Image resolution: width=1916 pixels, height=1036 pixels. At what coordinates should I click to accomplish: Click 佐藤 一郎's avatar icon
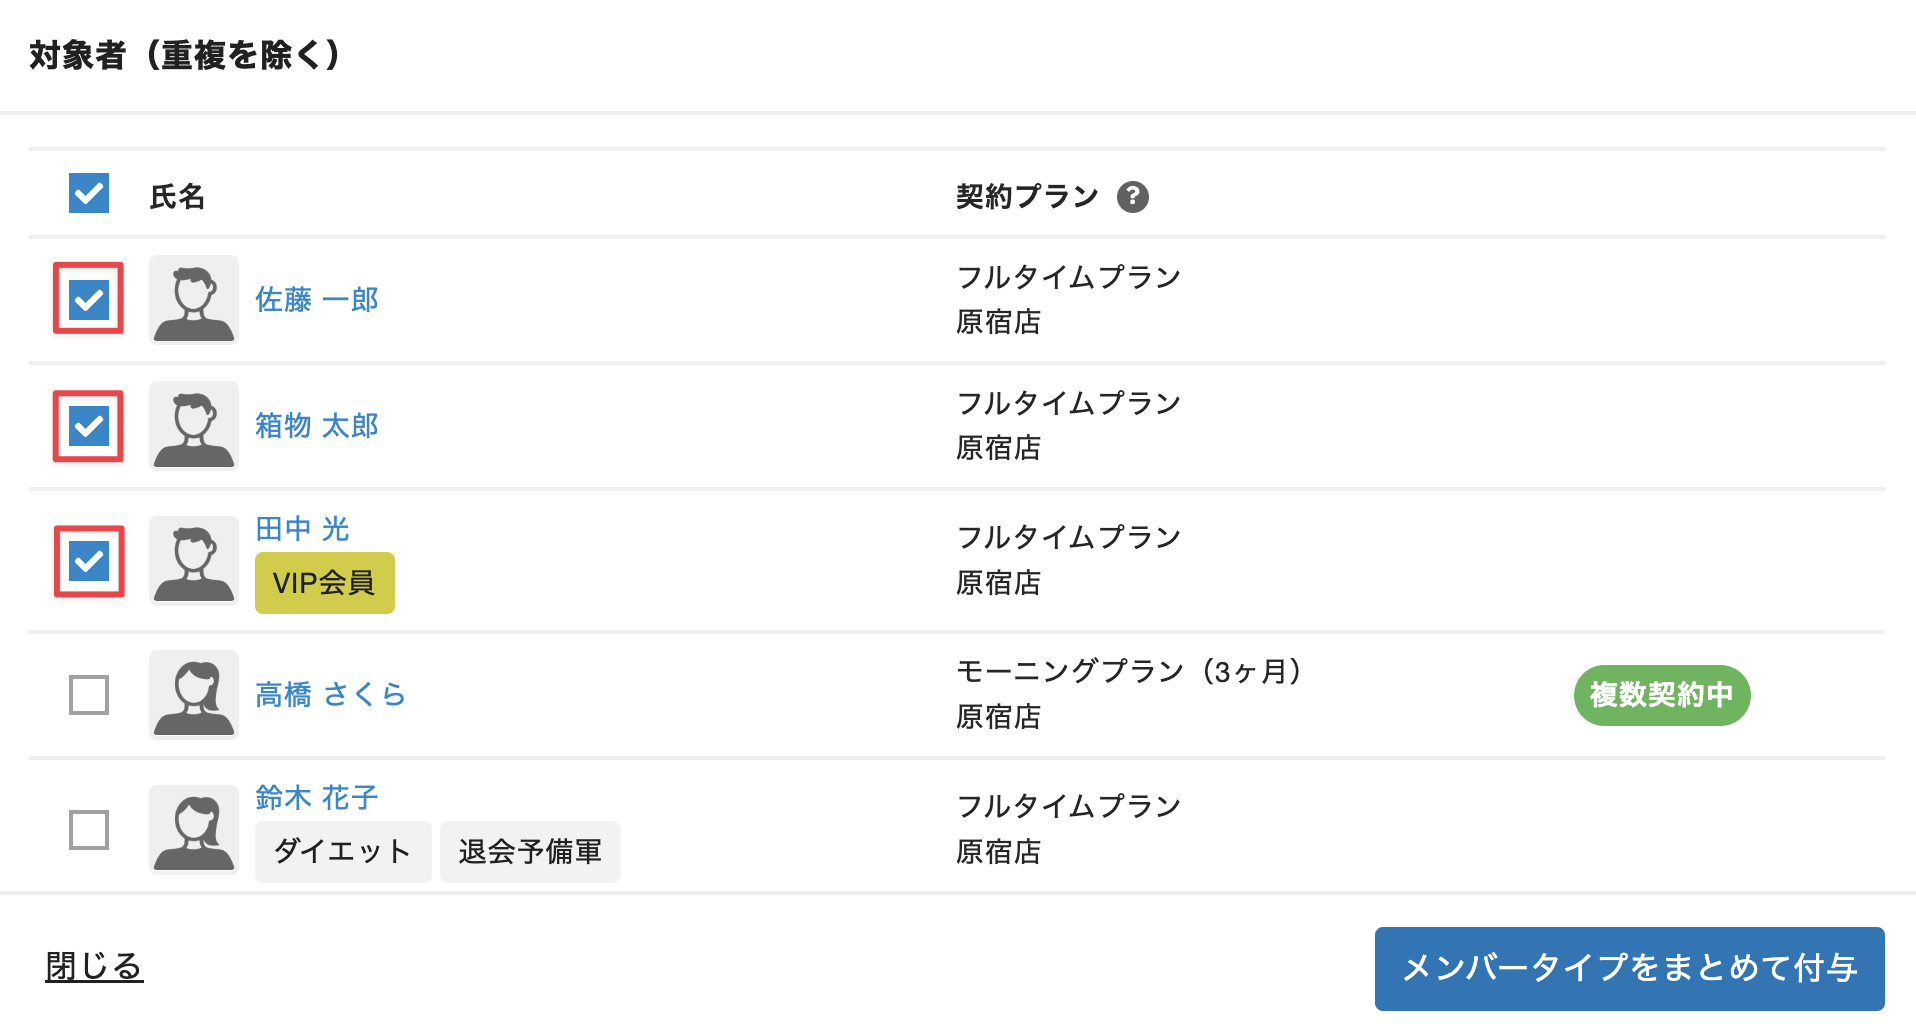pos(194,300)
